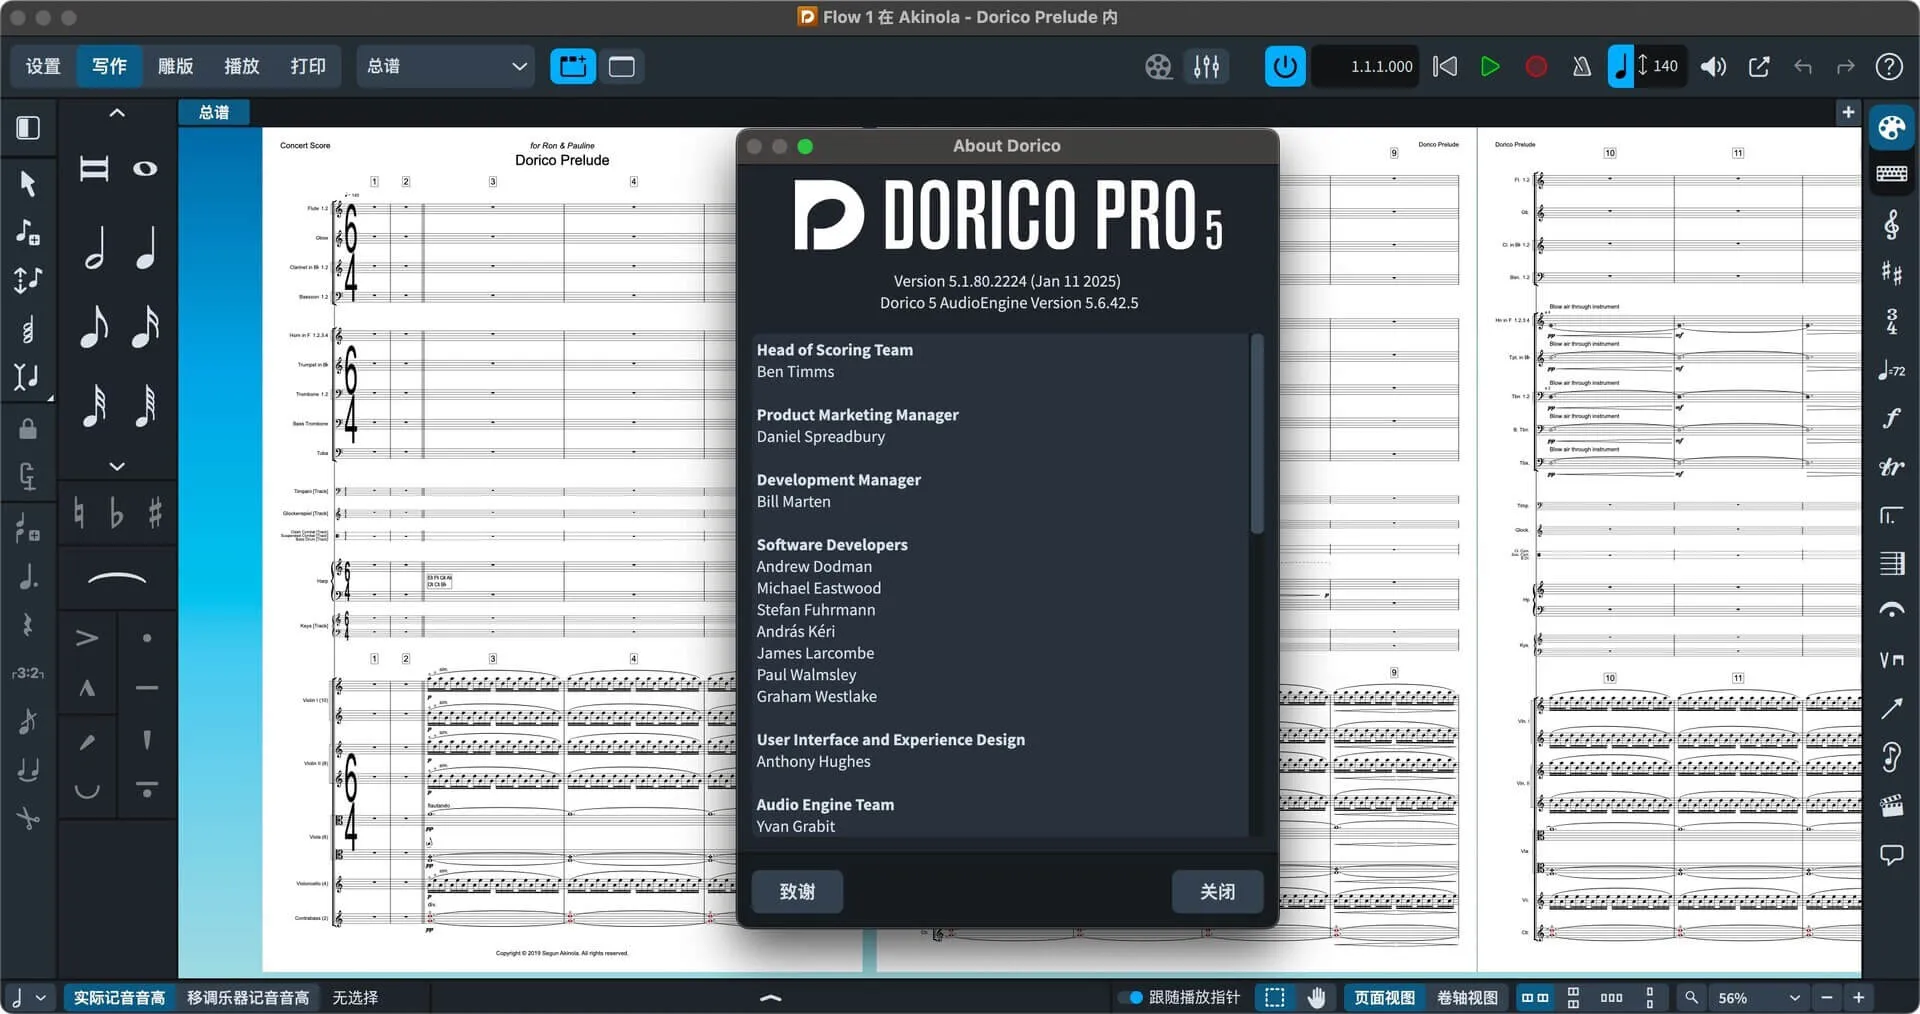
Task: Start playback with the green play button
Action: [1490, 67]
